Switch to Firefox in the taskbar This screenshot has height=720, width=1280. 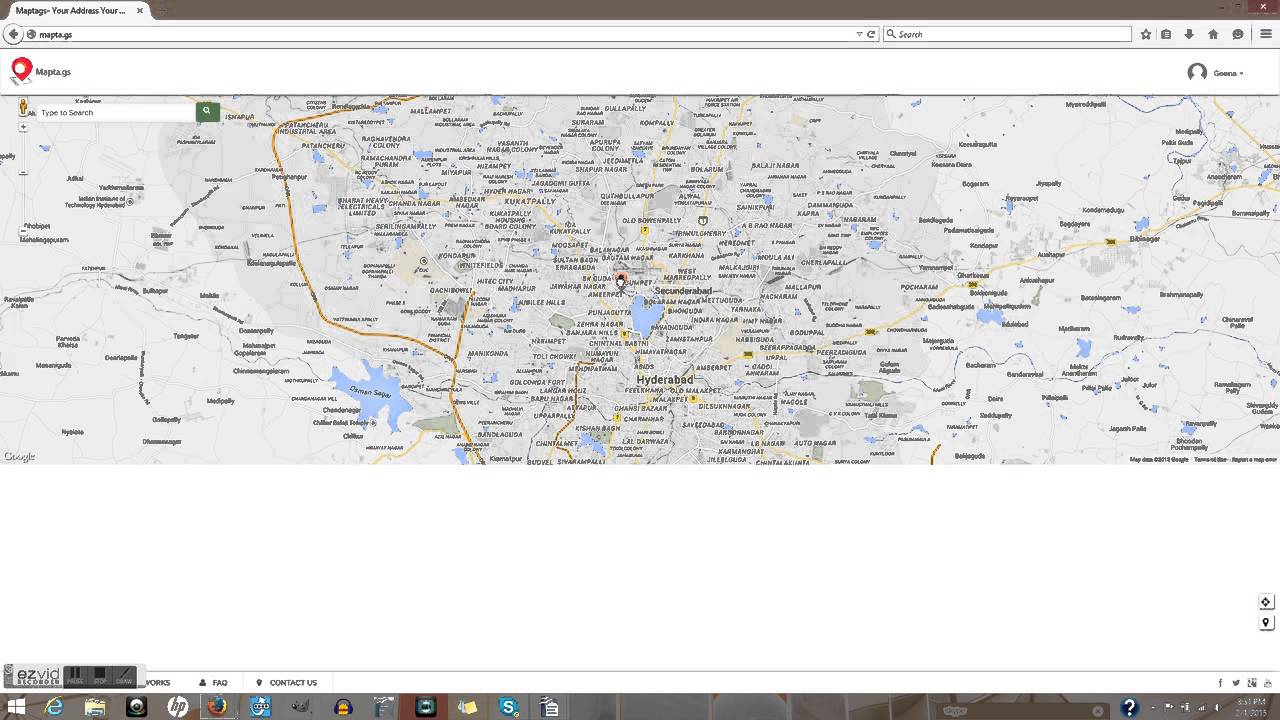click(x=217, y=707)
